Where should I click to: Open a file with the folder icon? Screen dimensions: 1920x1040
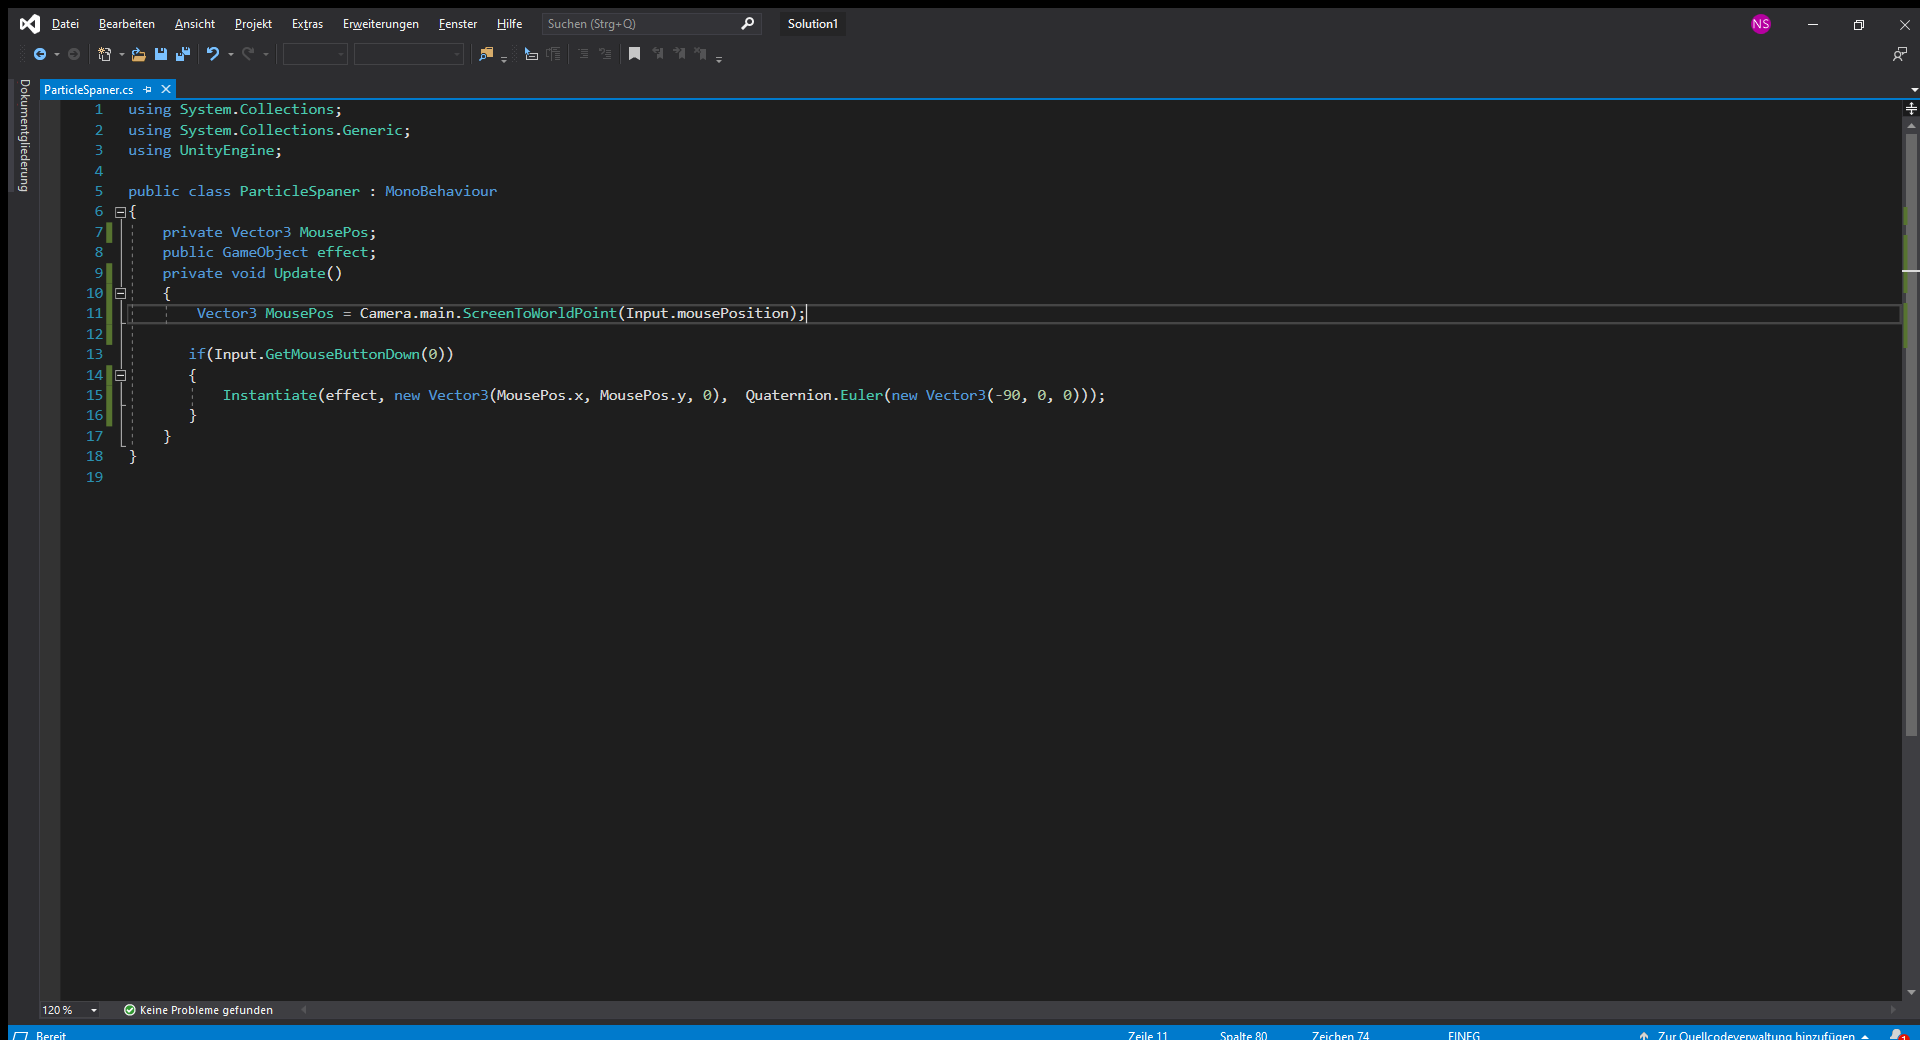click(x=138, y=54)
